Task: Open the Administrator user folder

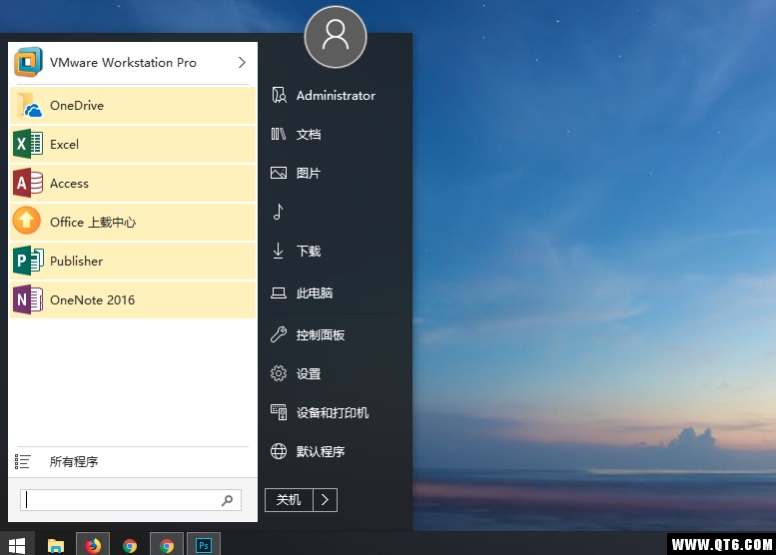Action: [x=335, y=96]
